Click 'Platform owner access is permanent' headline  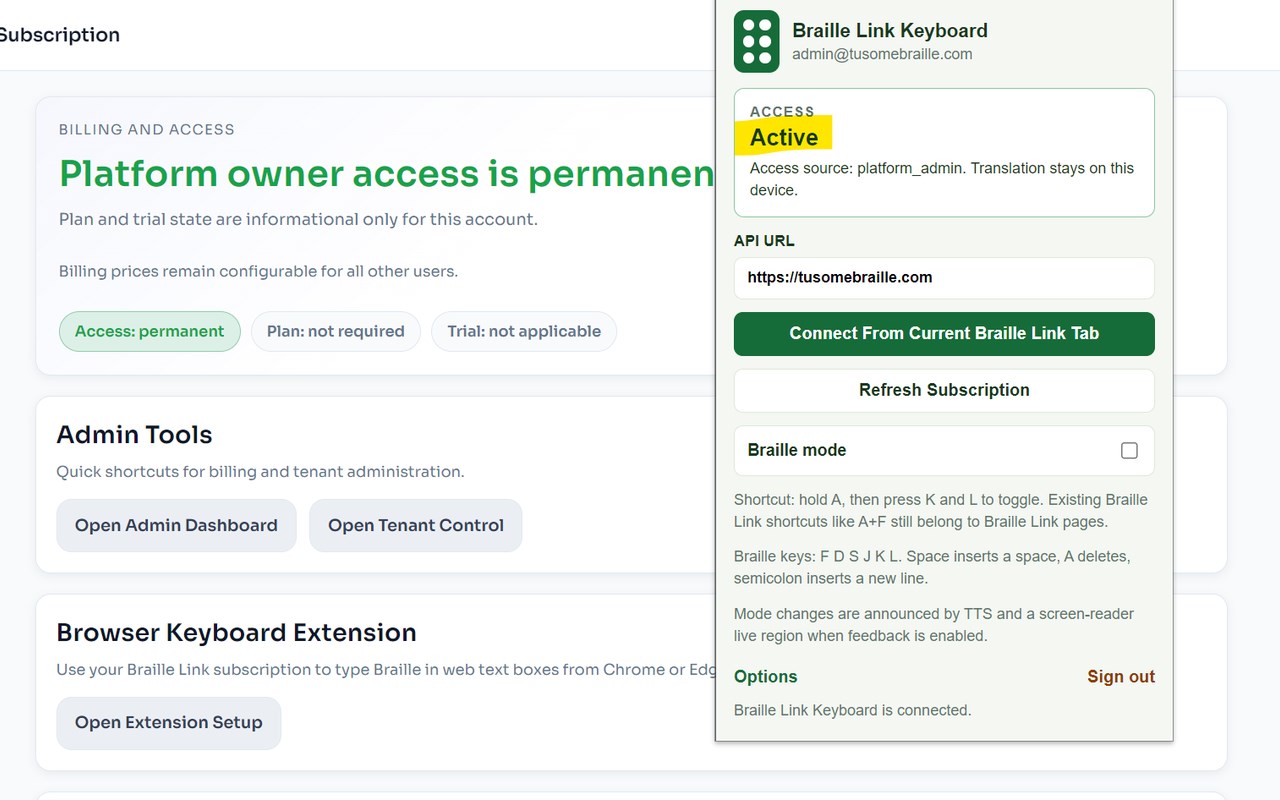[x=387, y=174]
